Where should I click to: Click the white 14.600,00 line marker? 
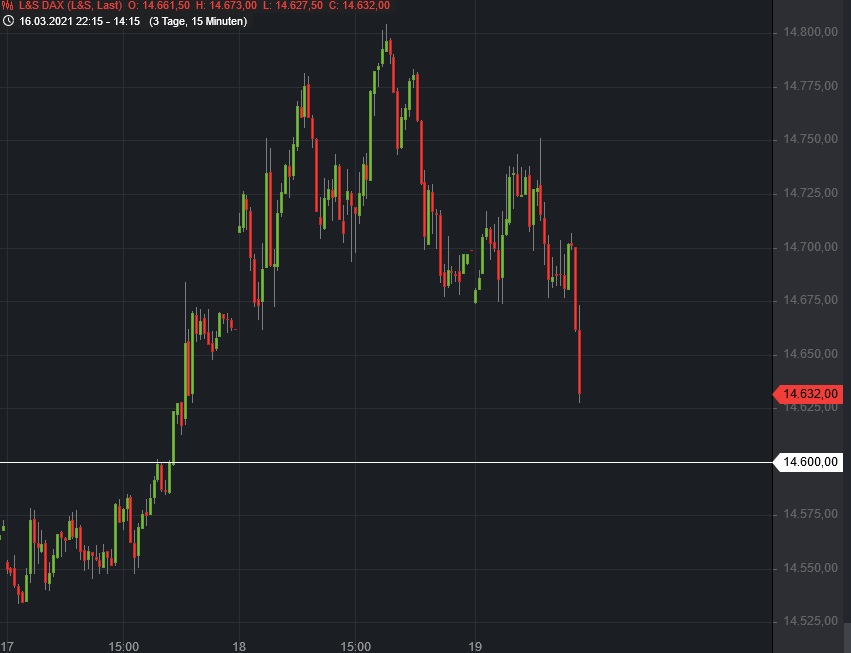810,463
